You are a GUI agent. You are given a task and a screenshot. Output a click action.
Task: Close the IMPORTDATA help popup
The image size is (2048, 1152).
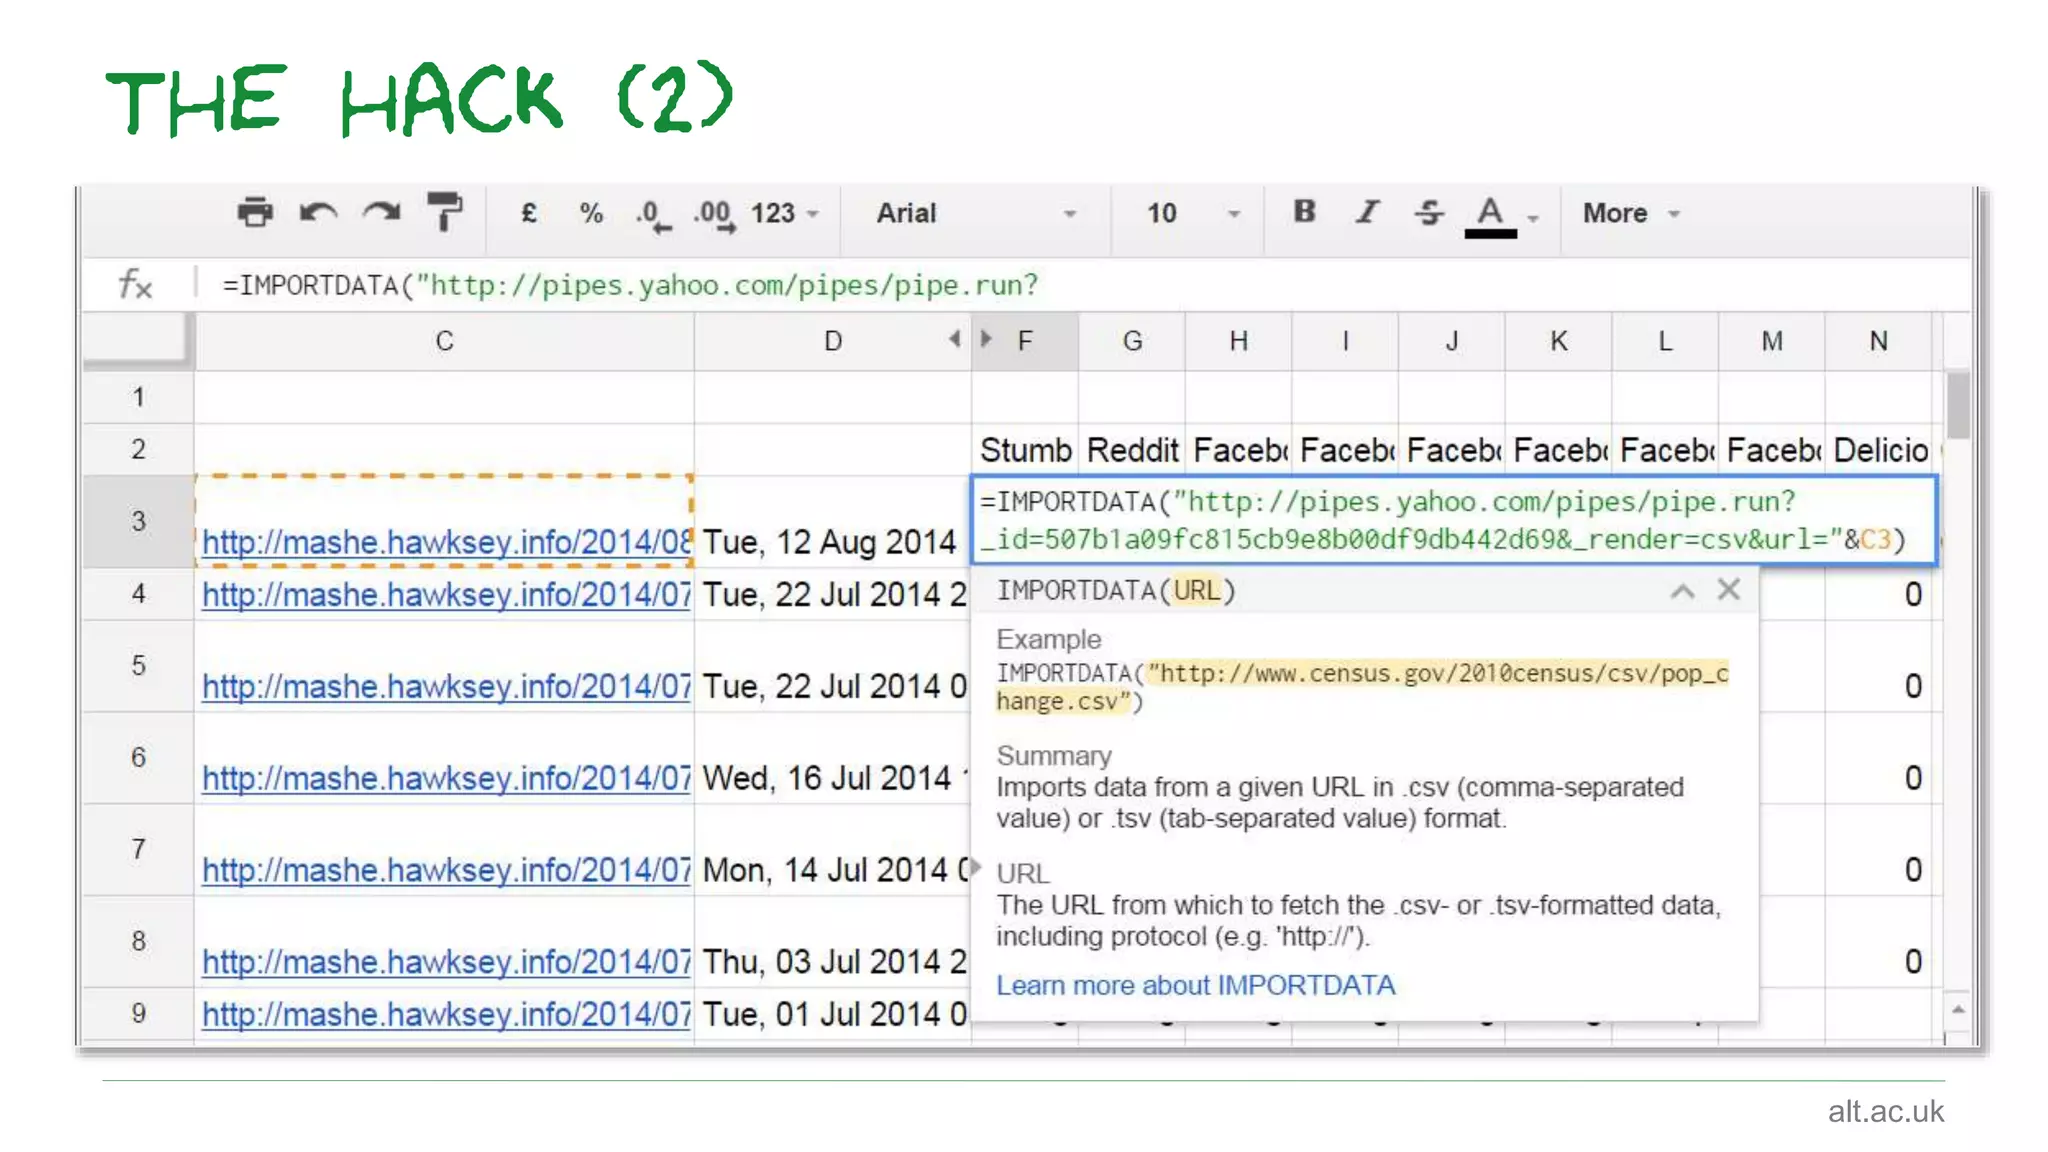[1729, 590]
